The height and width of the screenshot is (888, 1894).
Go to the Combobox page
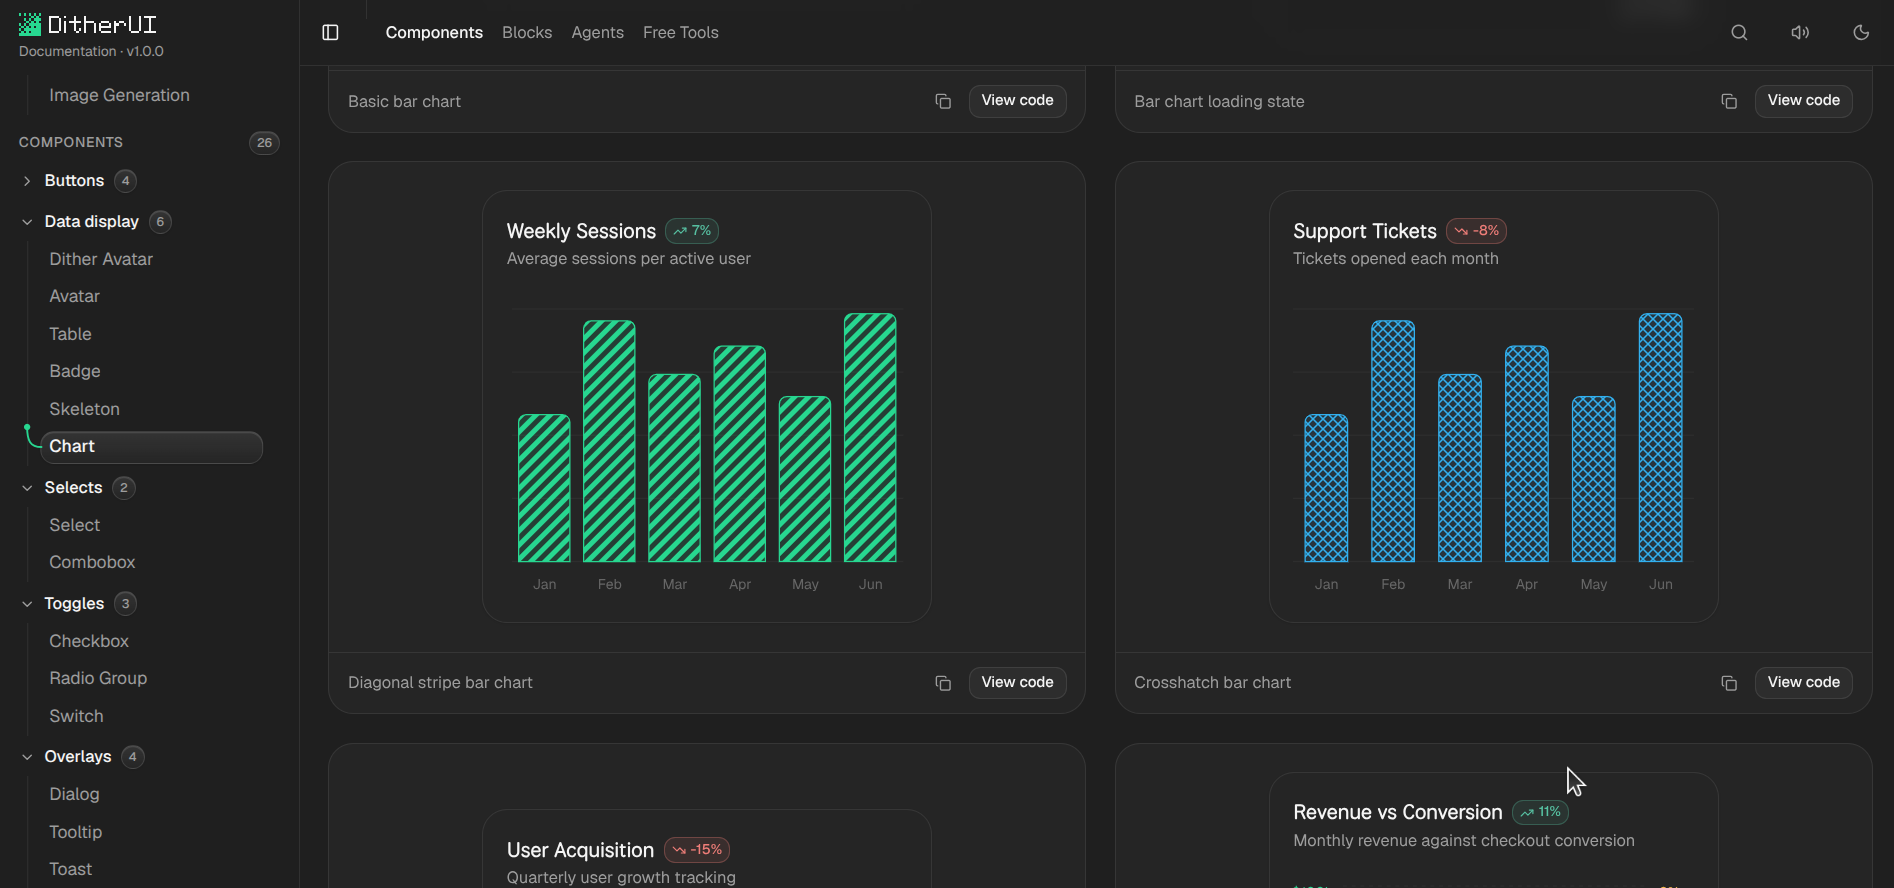(x=92, y=563)
